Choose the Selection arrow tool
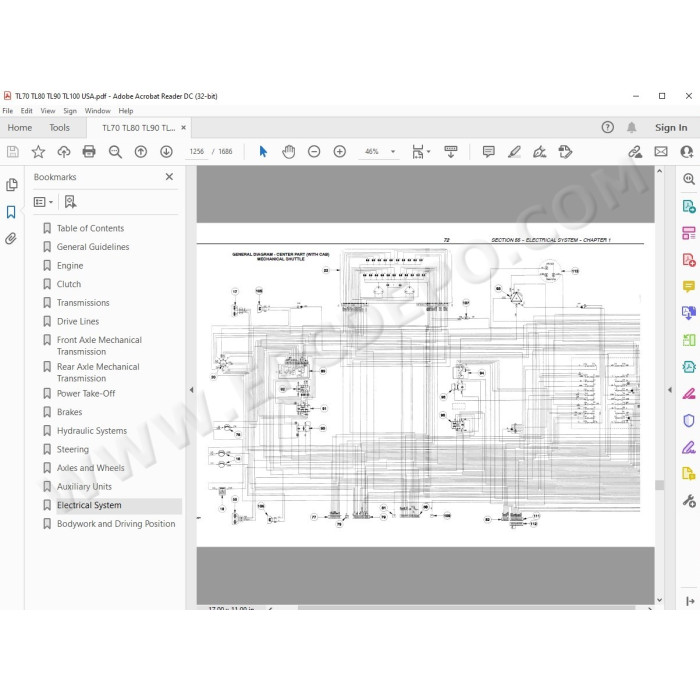 263,152
